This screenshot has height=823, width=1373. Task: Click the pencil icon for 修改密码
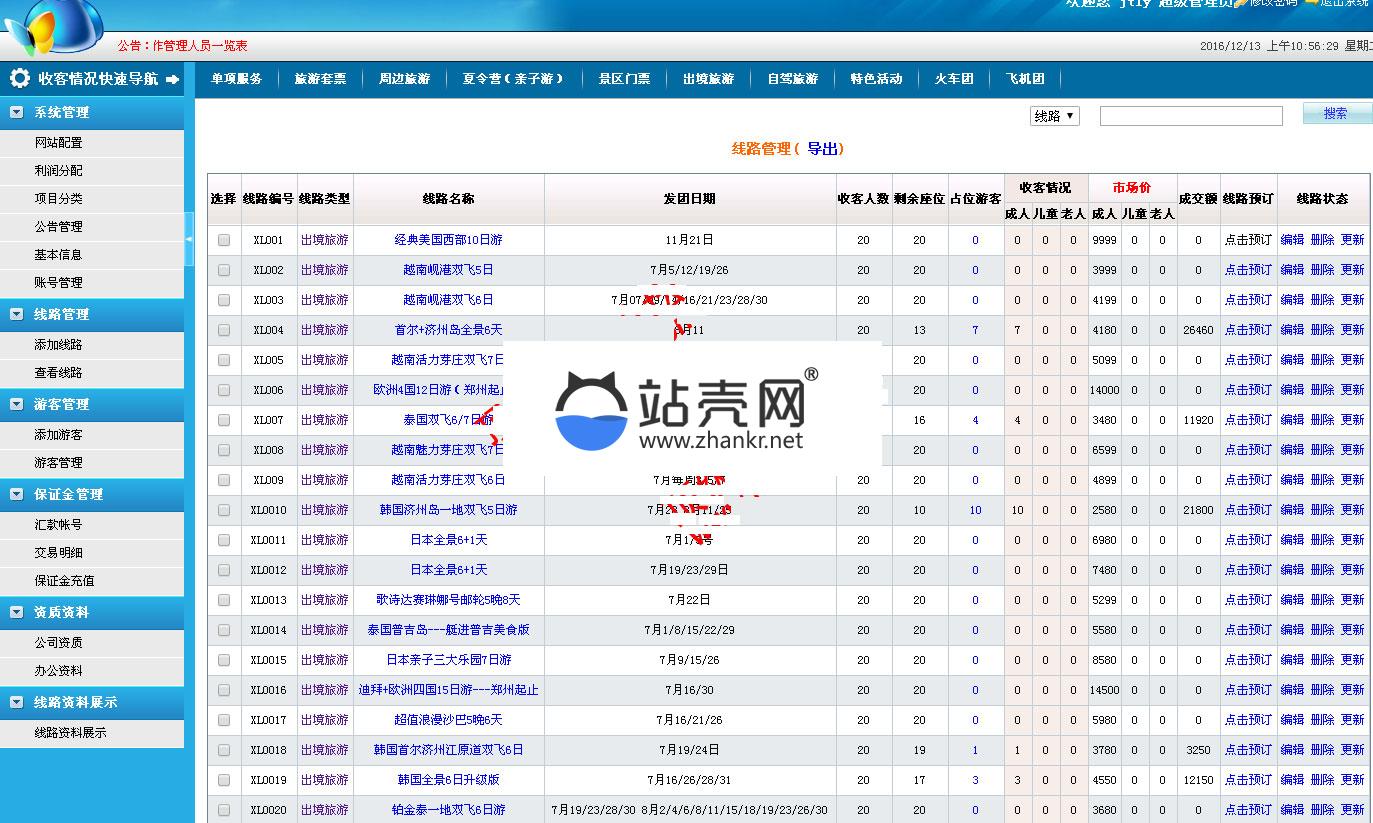(1240, 3)
